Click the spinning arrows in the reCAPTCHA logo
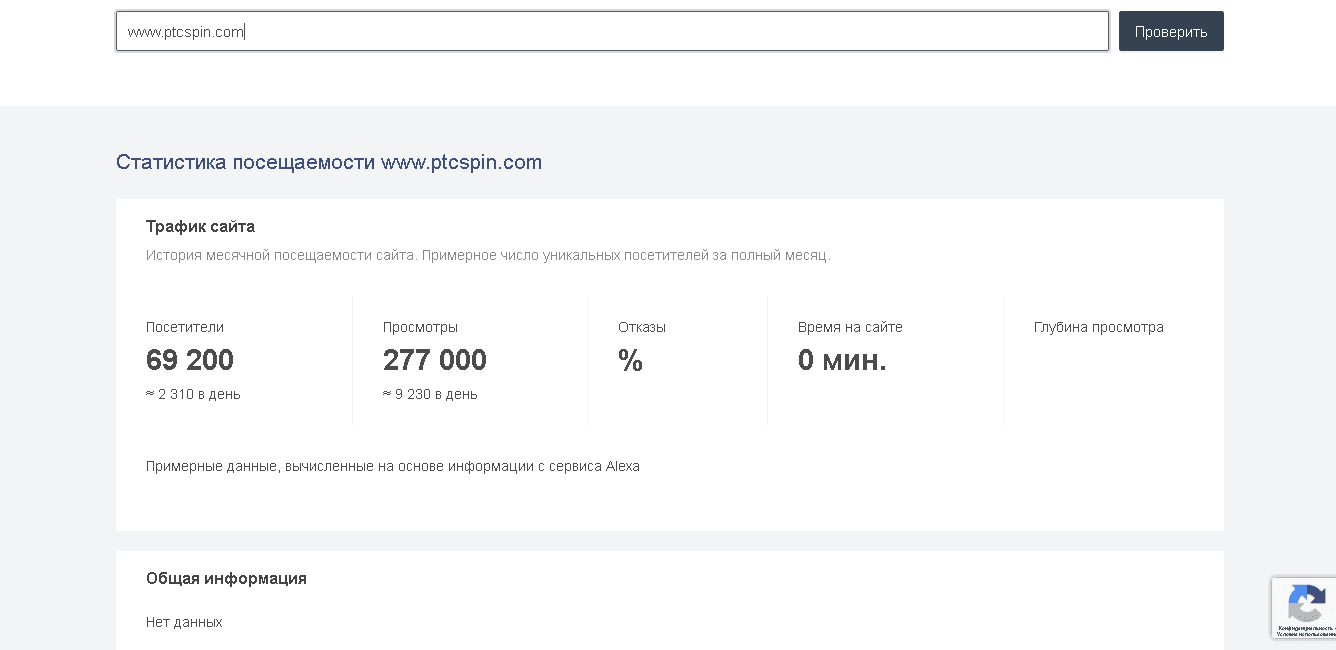Viewport: 1336px width, 650px height. 1307,601
